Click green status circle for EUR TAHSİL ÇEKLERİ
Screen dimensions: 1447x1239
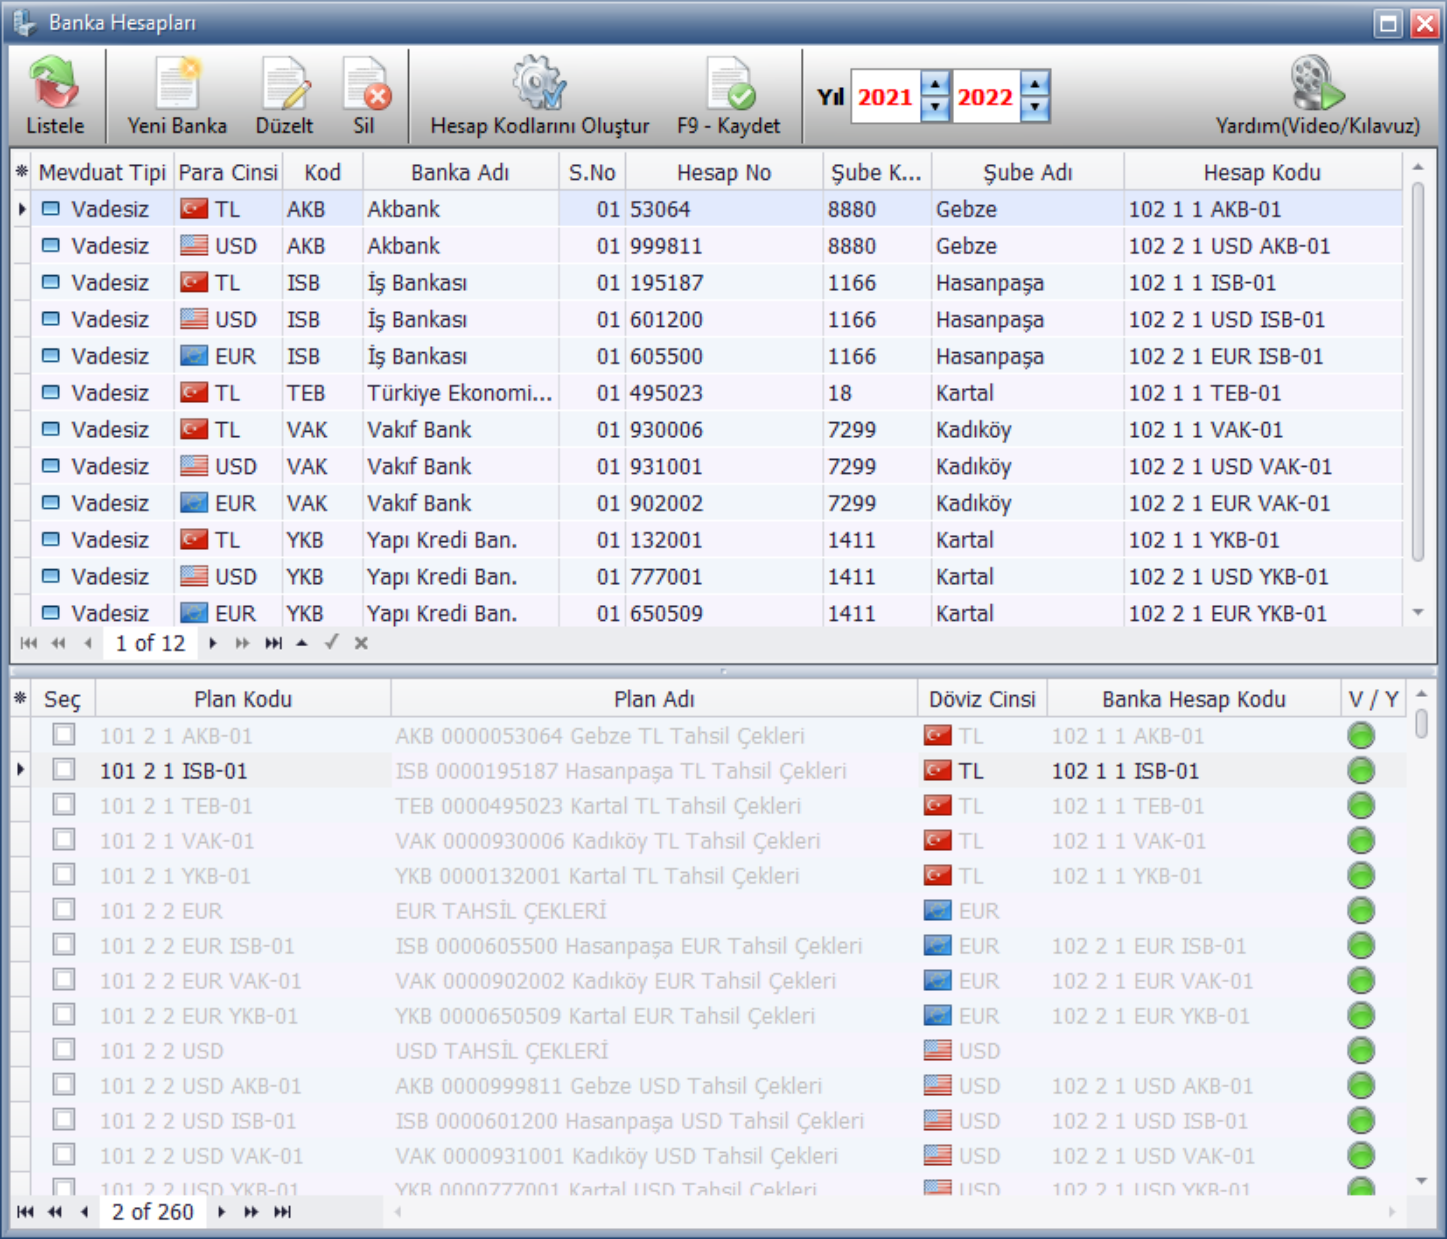tap(1361, 911)
